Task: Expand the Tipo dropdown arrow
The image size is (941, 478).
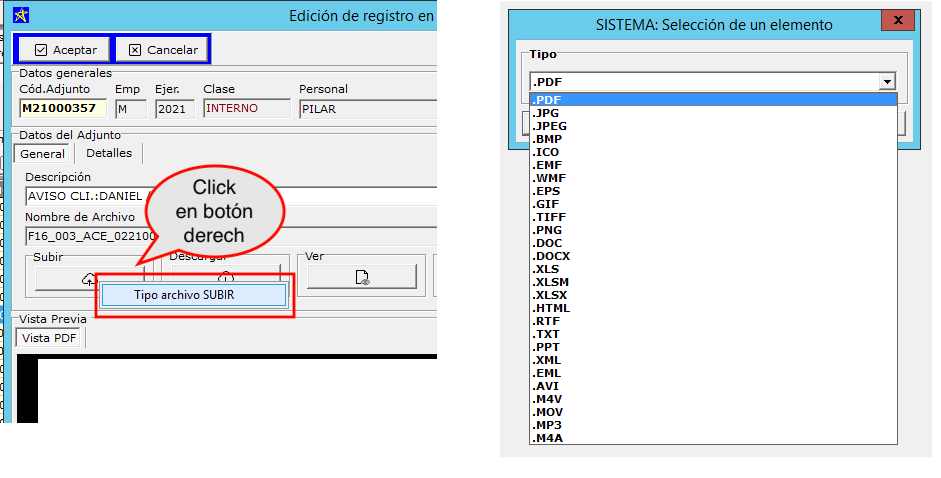Action: (x=886, y=82)
